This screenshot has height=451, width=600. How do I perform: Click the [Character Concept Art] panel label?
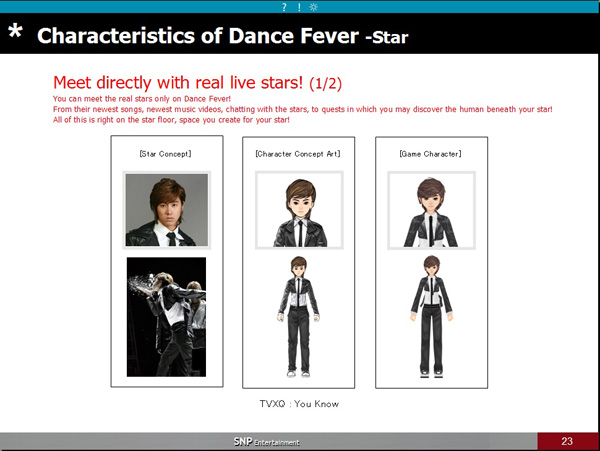pyautogui.click(x=299, y=153)
